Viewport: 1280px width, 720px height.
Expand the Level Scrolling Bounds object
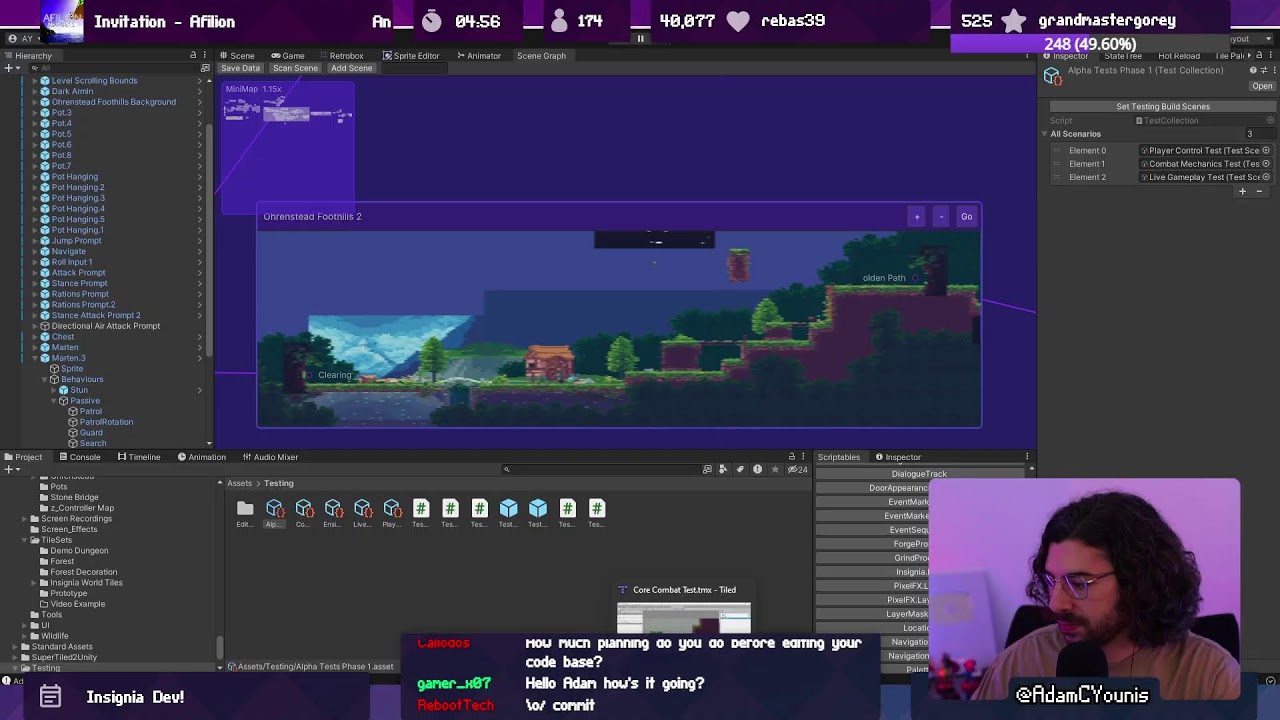tap(35, 81)
